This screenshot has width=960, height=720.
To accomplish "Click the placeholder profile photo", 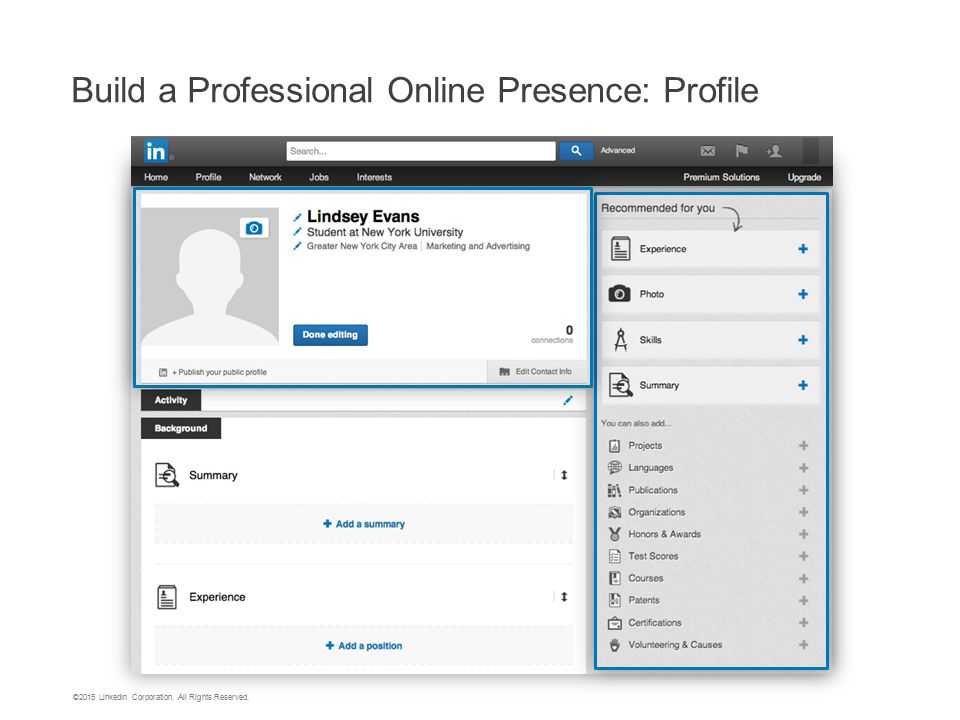I will [210, 277].
